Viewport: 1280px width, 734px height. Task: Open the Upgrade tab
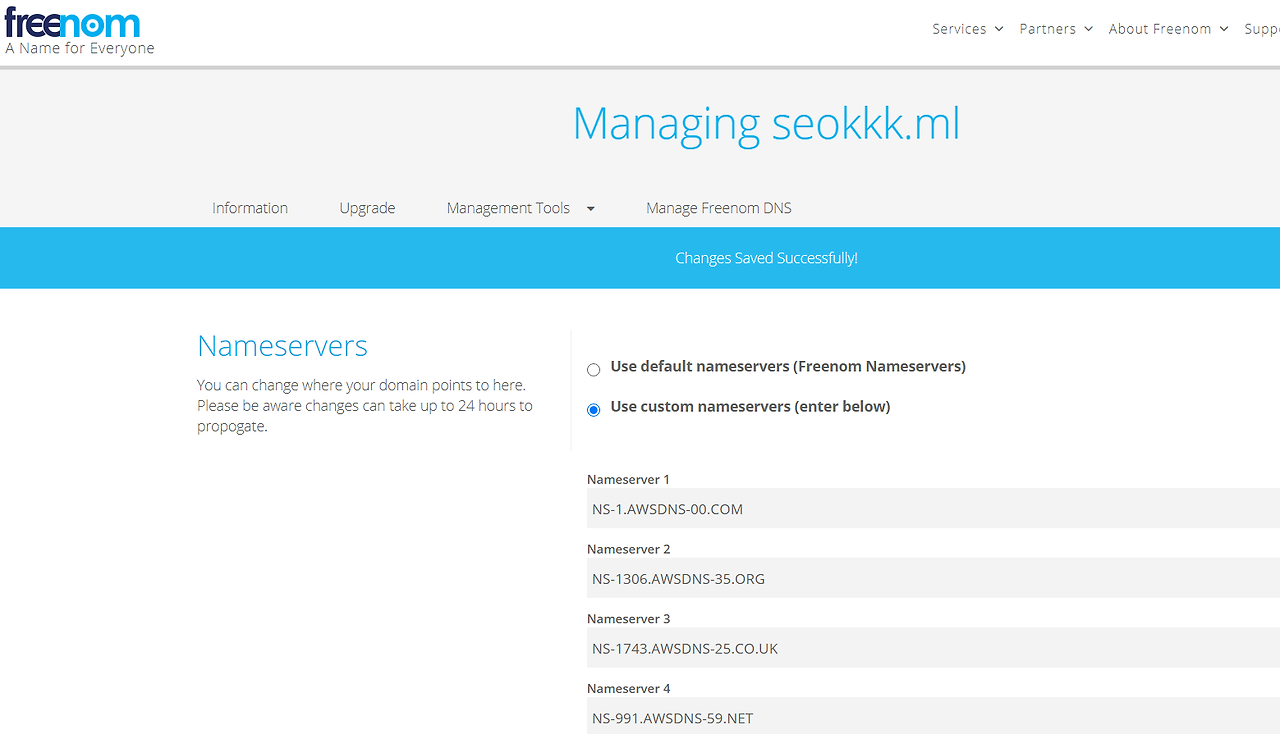pyautogui.click(x=367, y=208)
